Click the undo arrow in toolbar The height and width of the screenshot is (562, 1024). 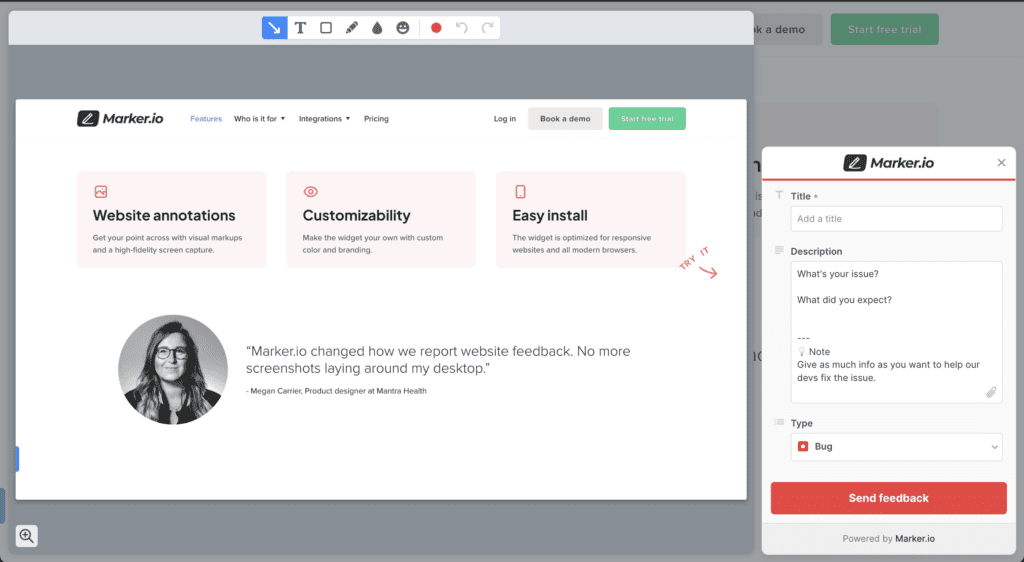(462, 28)
